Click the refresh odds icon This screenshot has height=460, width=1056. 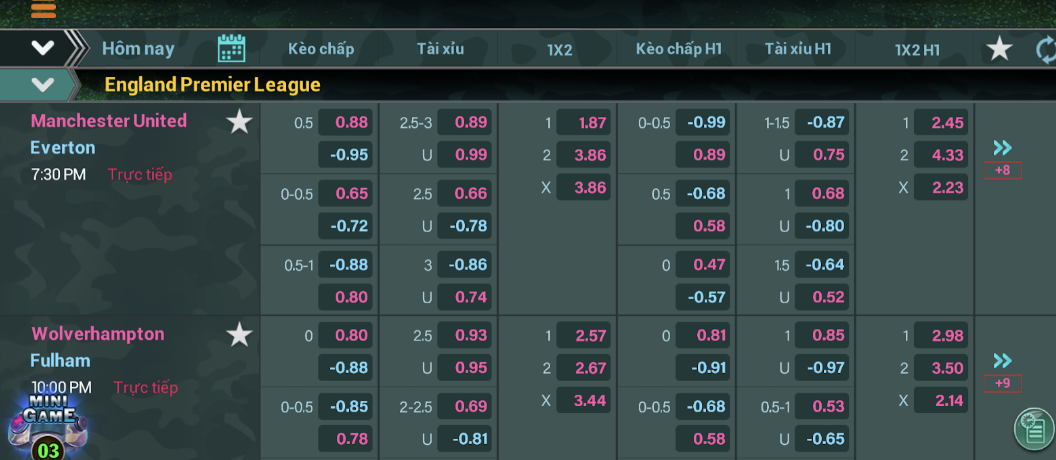[1045, 49]
